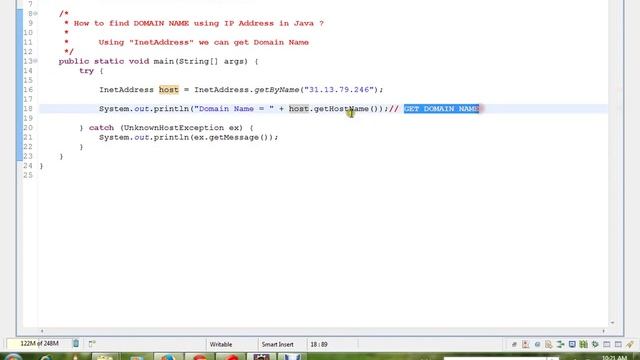This screenshot has width=640, height=360.
Task: Click the yellow pencil icon in status bar
Action: pyautogui.click(x=630, y=344)
